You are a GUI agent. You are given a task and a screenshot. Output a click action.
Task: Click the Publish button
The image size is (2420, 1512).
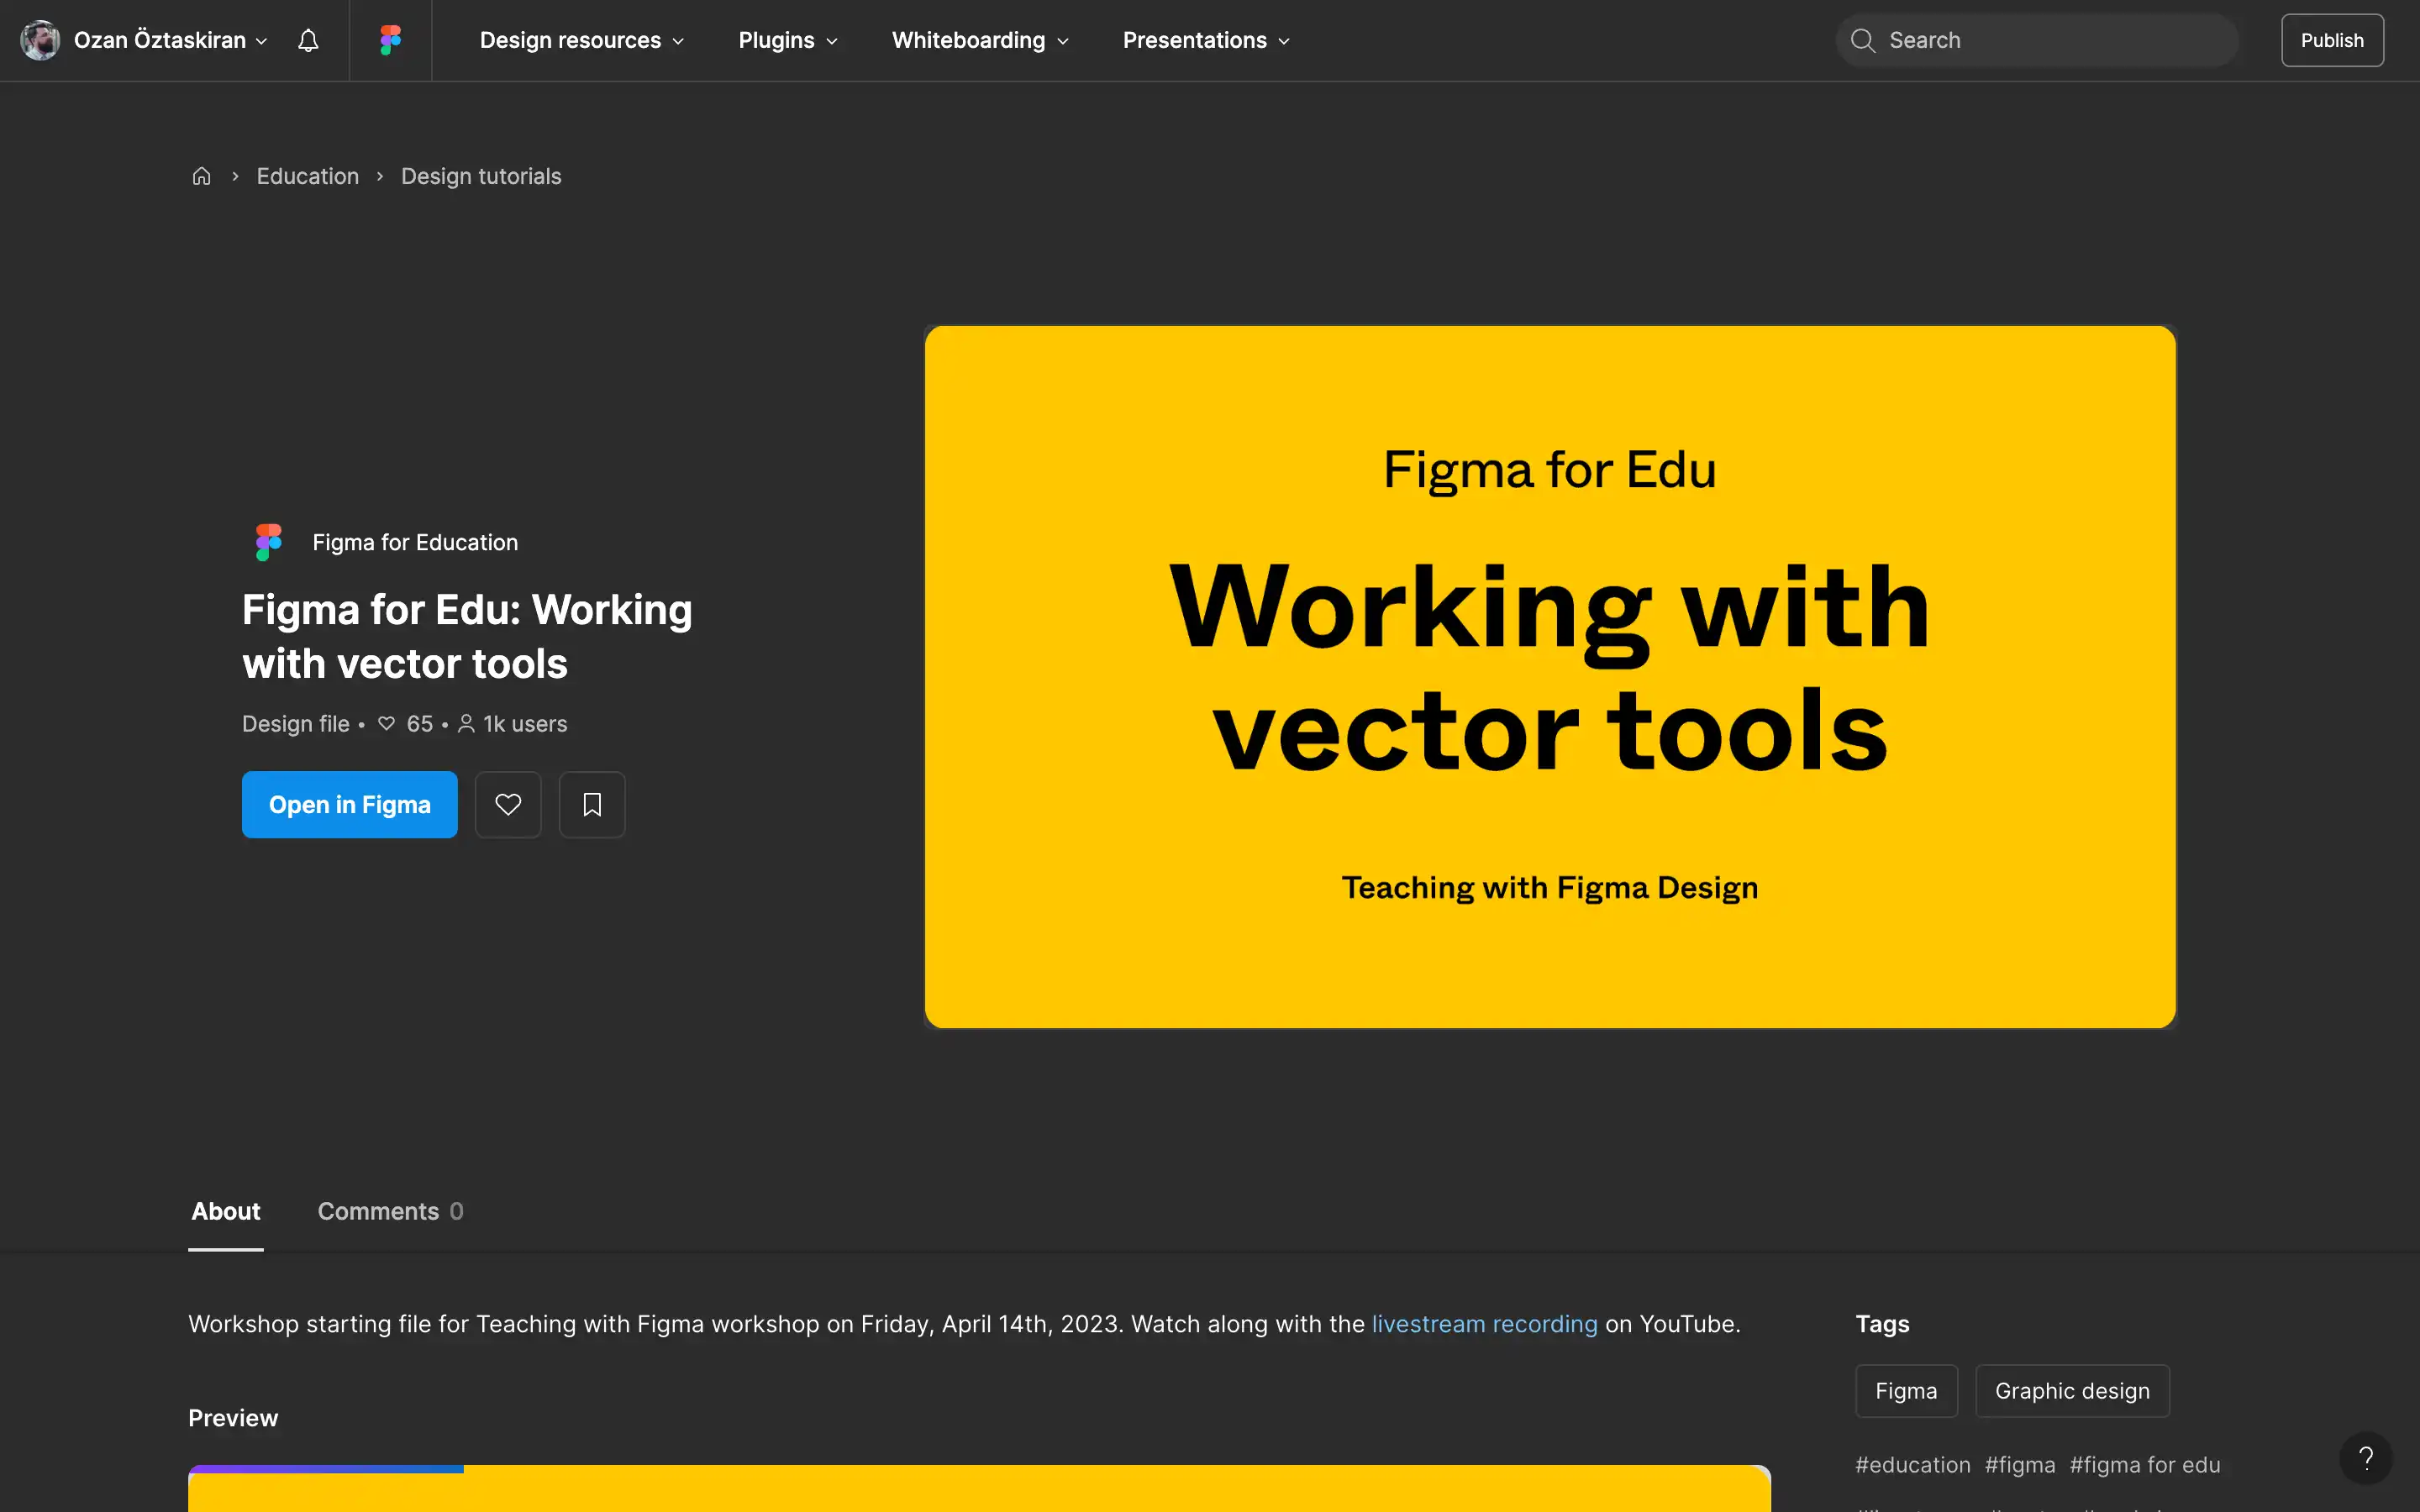(x=2332, y=40)
